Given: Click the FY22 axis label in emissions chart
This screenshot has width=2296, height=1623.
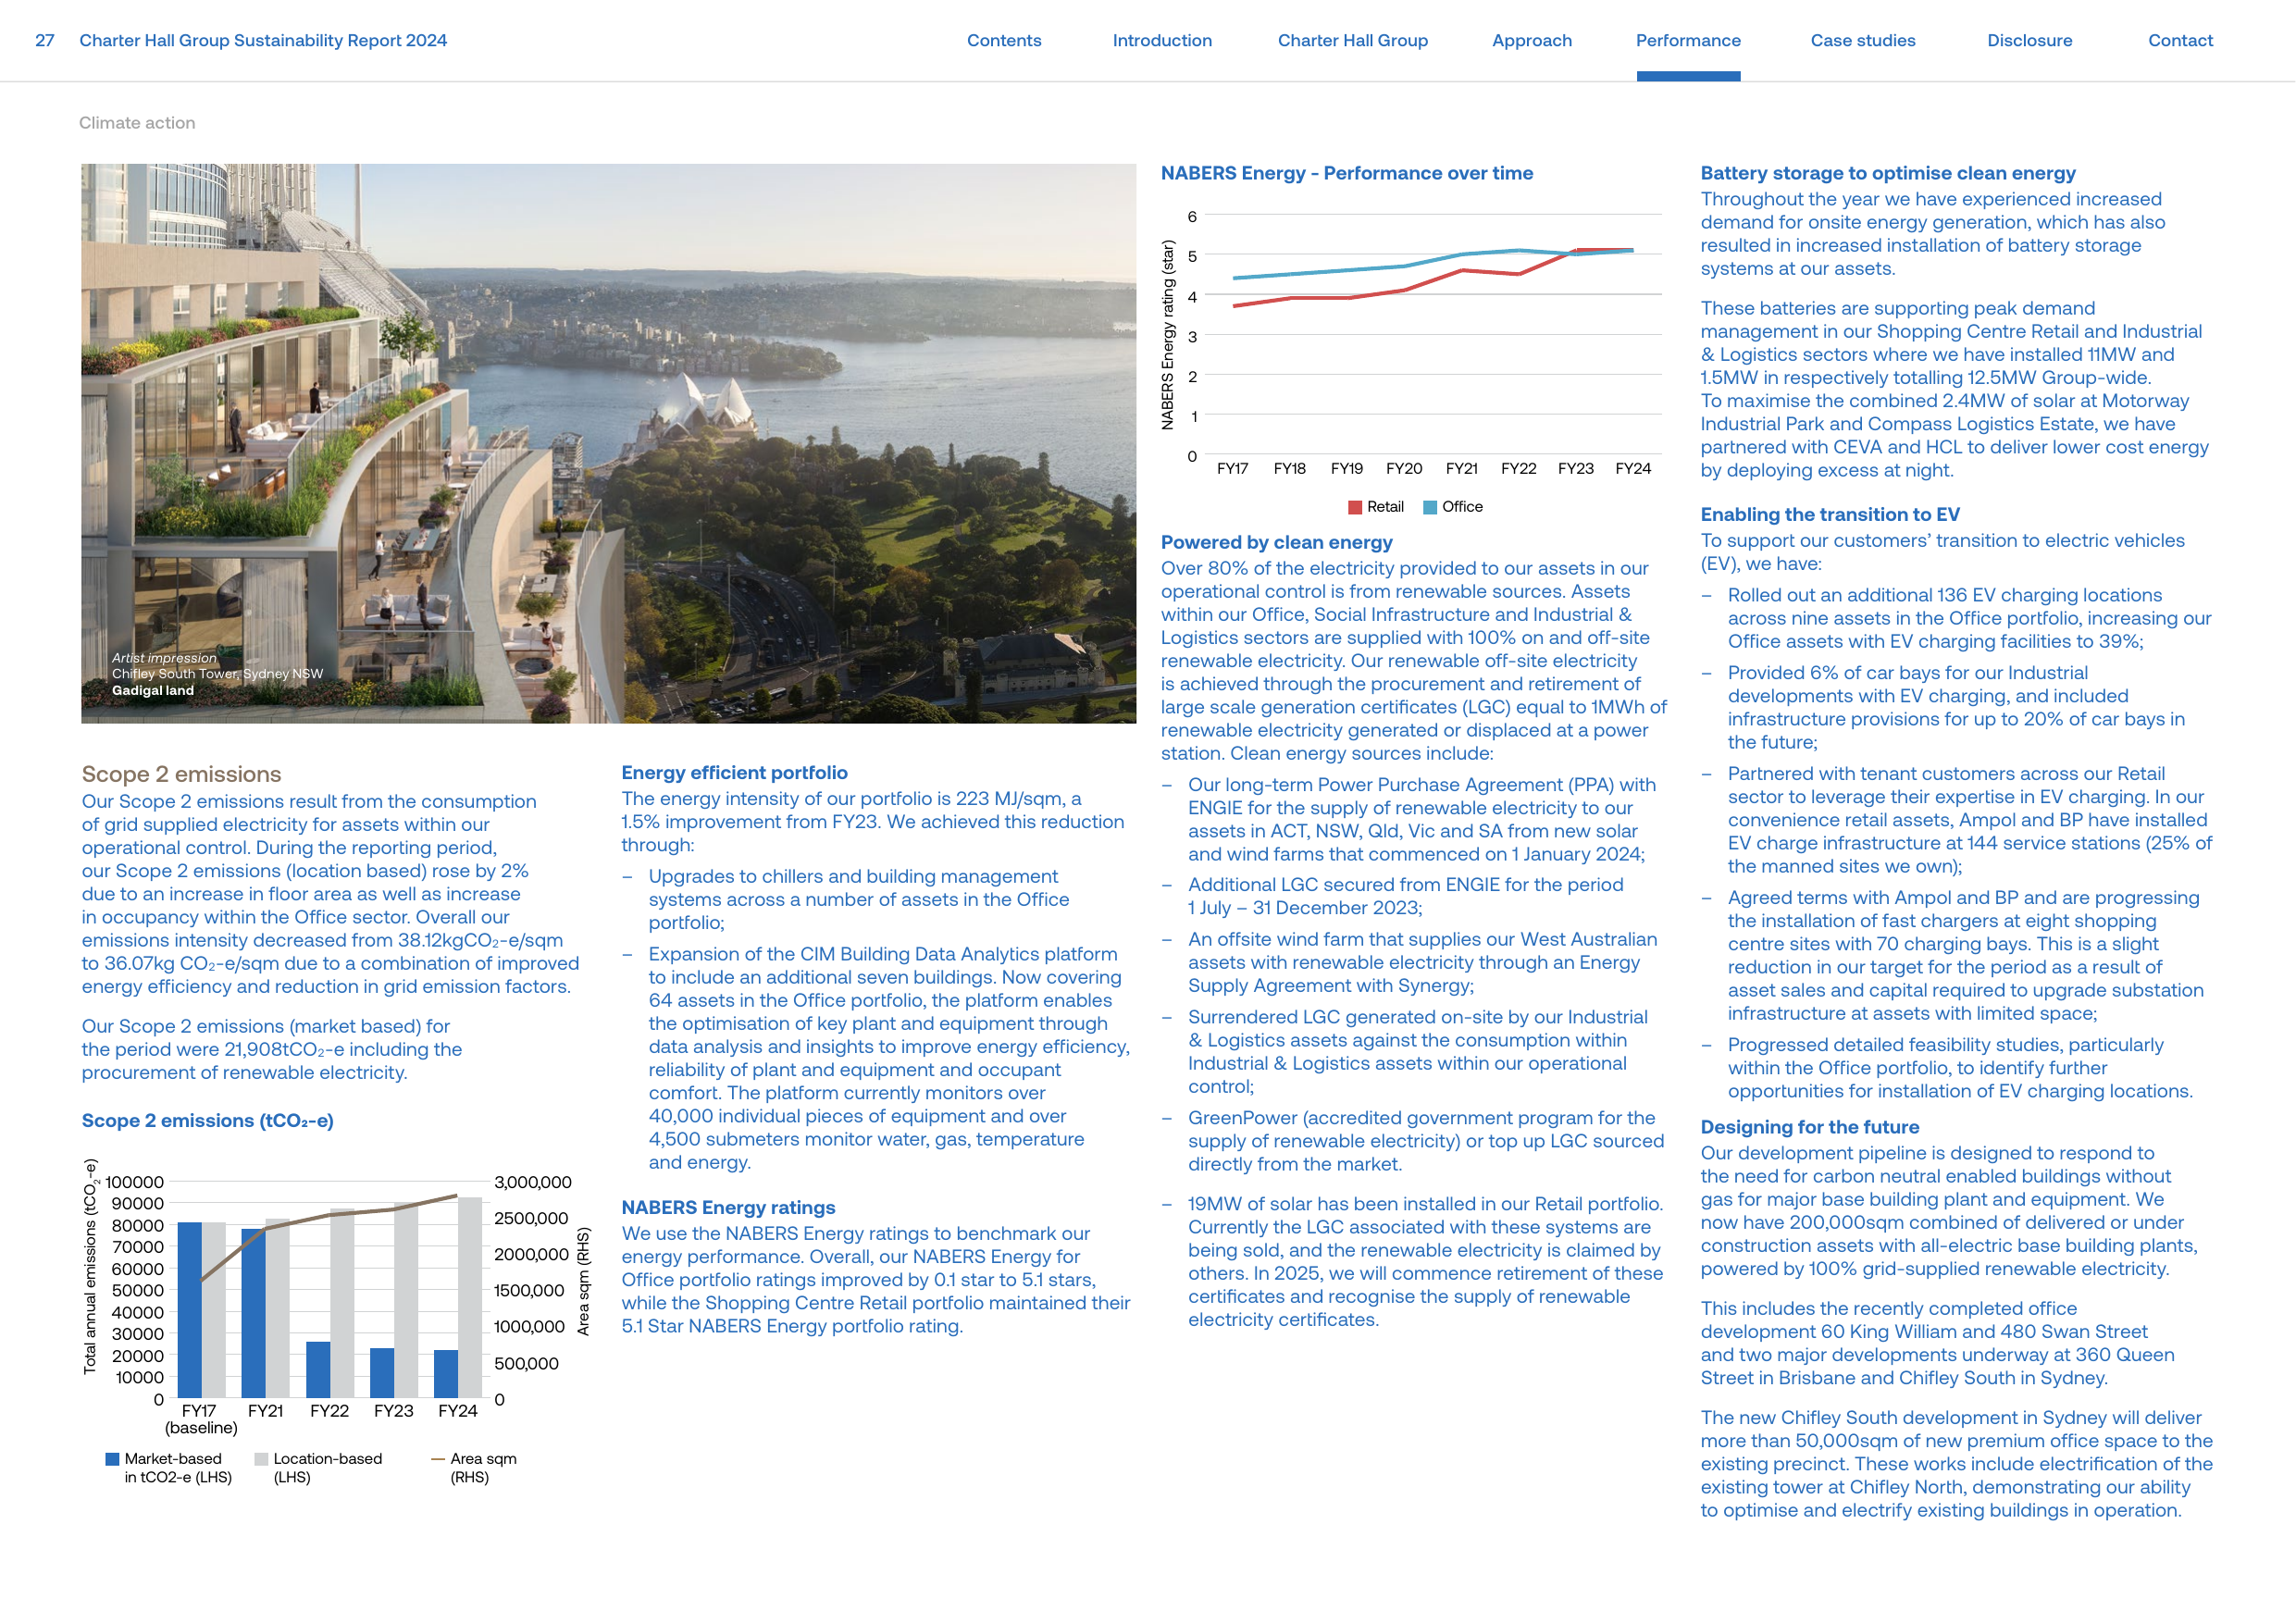Looking at the screenshot, I should pyautogui.click(x=329, y=1411).
